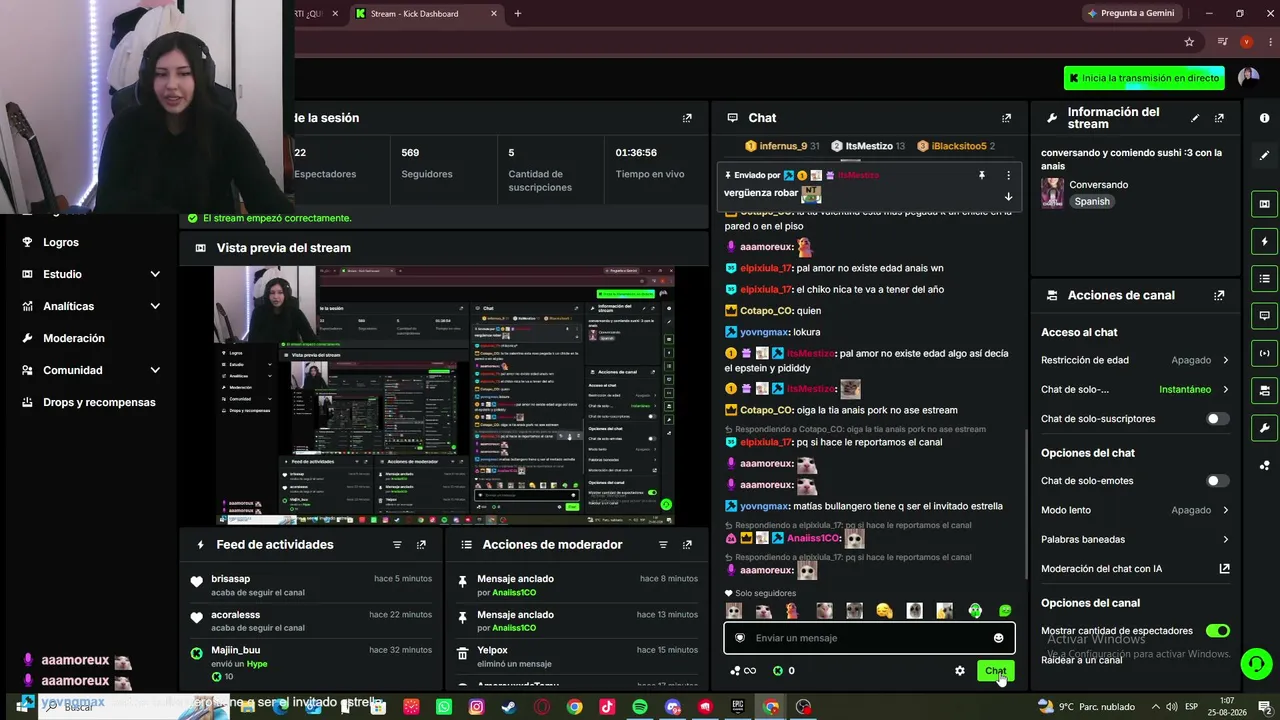Viewport: 1280px width, 720px height.
Task: Open the wrench icon in right sidebar
Action: (x=1265, y=428)
